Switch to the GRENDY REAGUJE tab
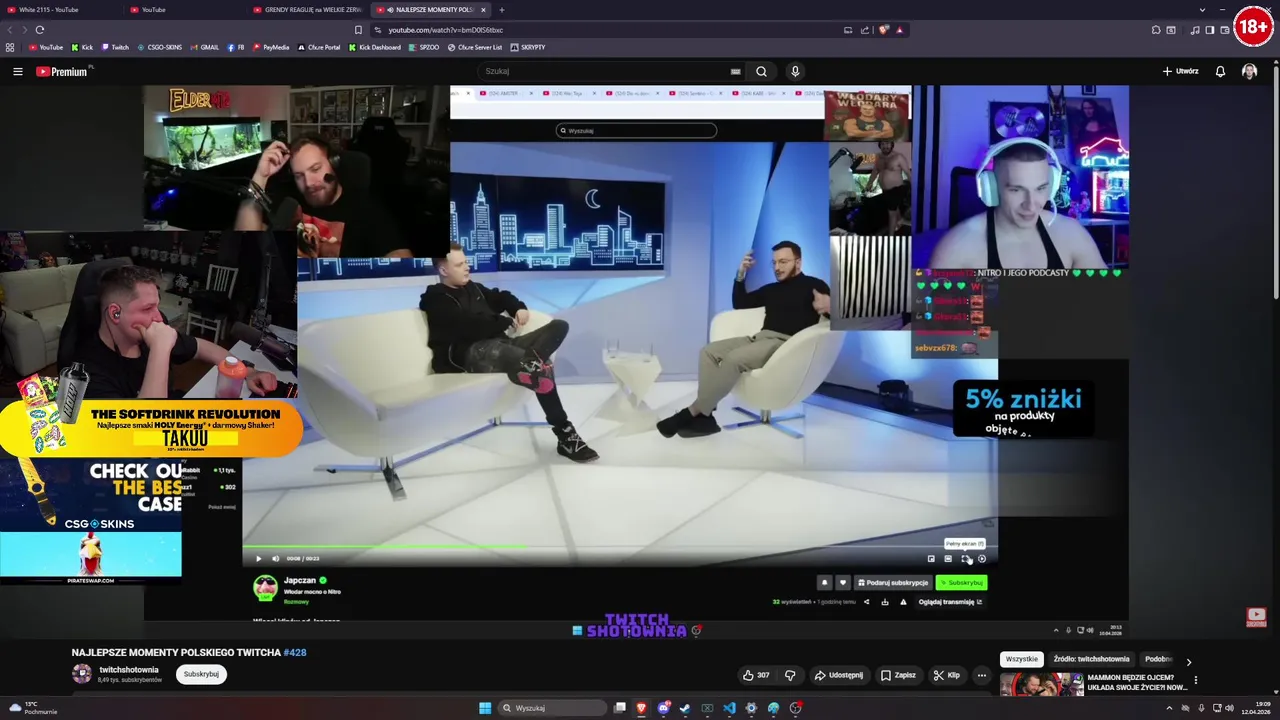This screenshot has width=1280, height=720. [x=308, y=10]
